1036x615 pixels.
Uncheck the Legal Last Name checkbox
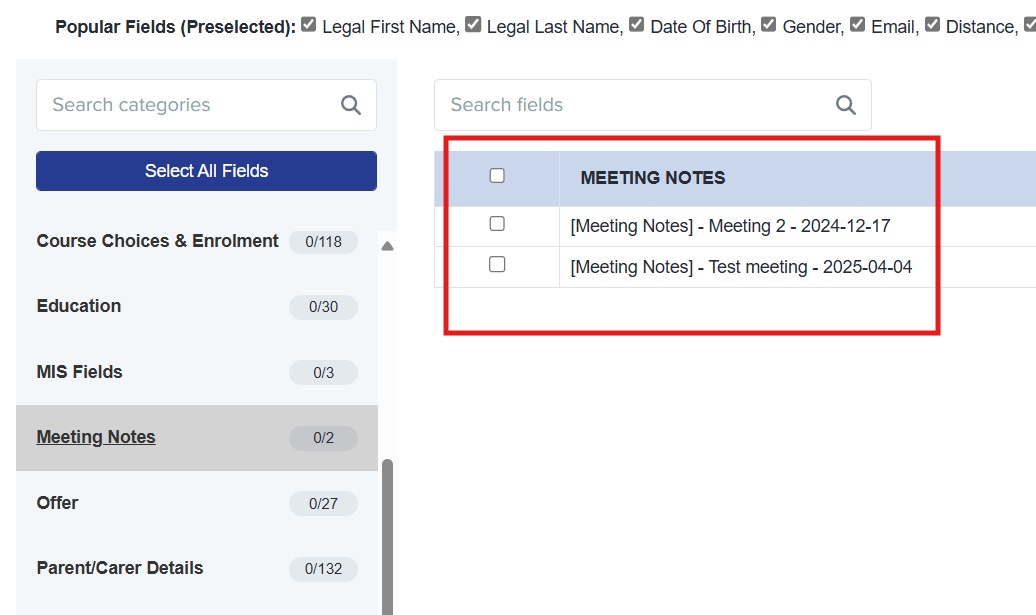coord(474,25)
